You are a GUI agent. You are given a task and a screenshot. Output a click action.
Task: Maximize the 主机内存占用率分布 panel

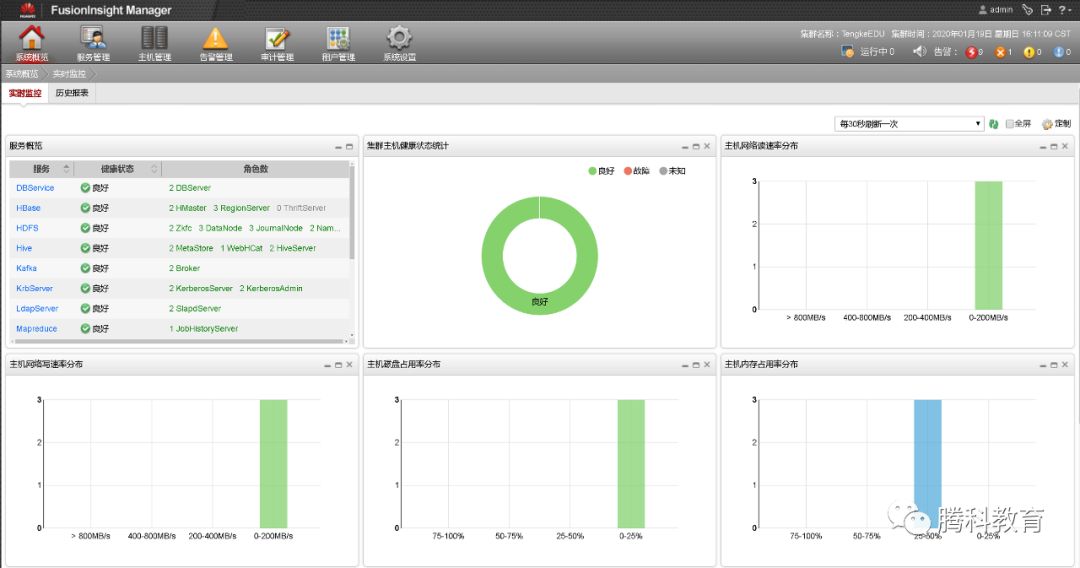pos(1054,365)
